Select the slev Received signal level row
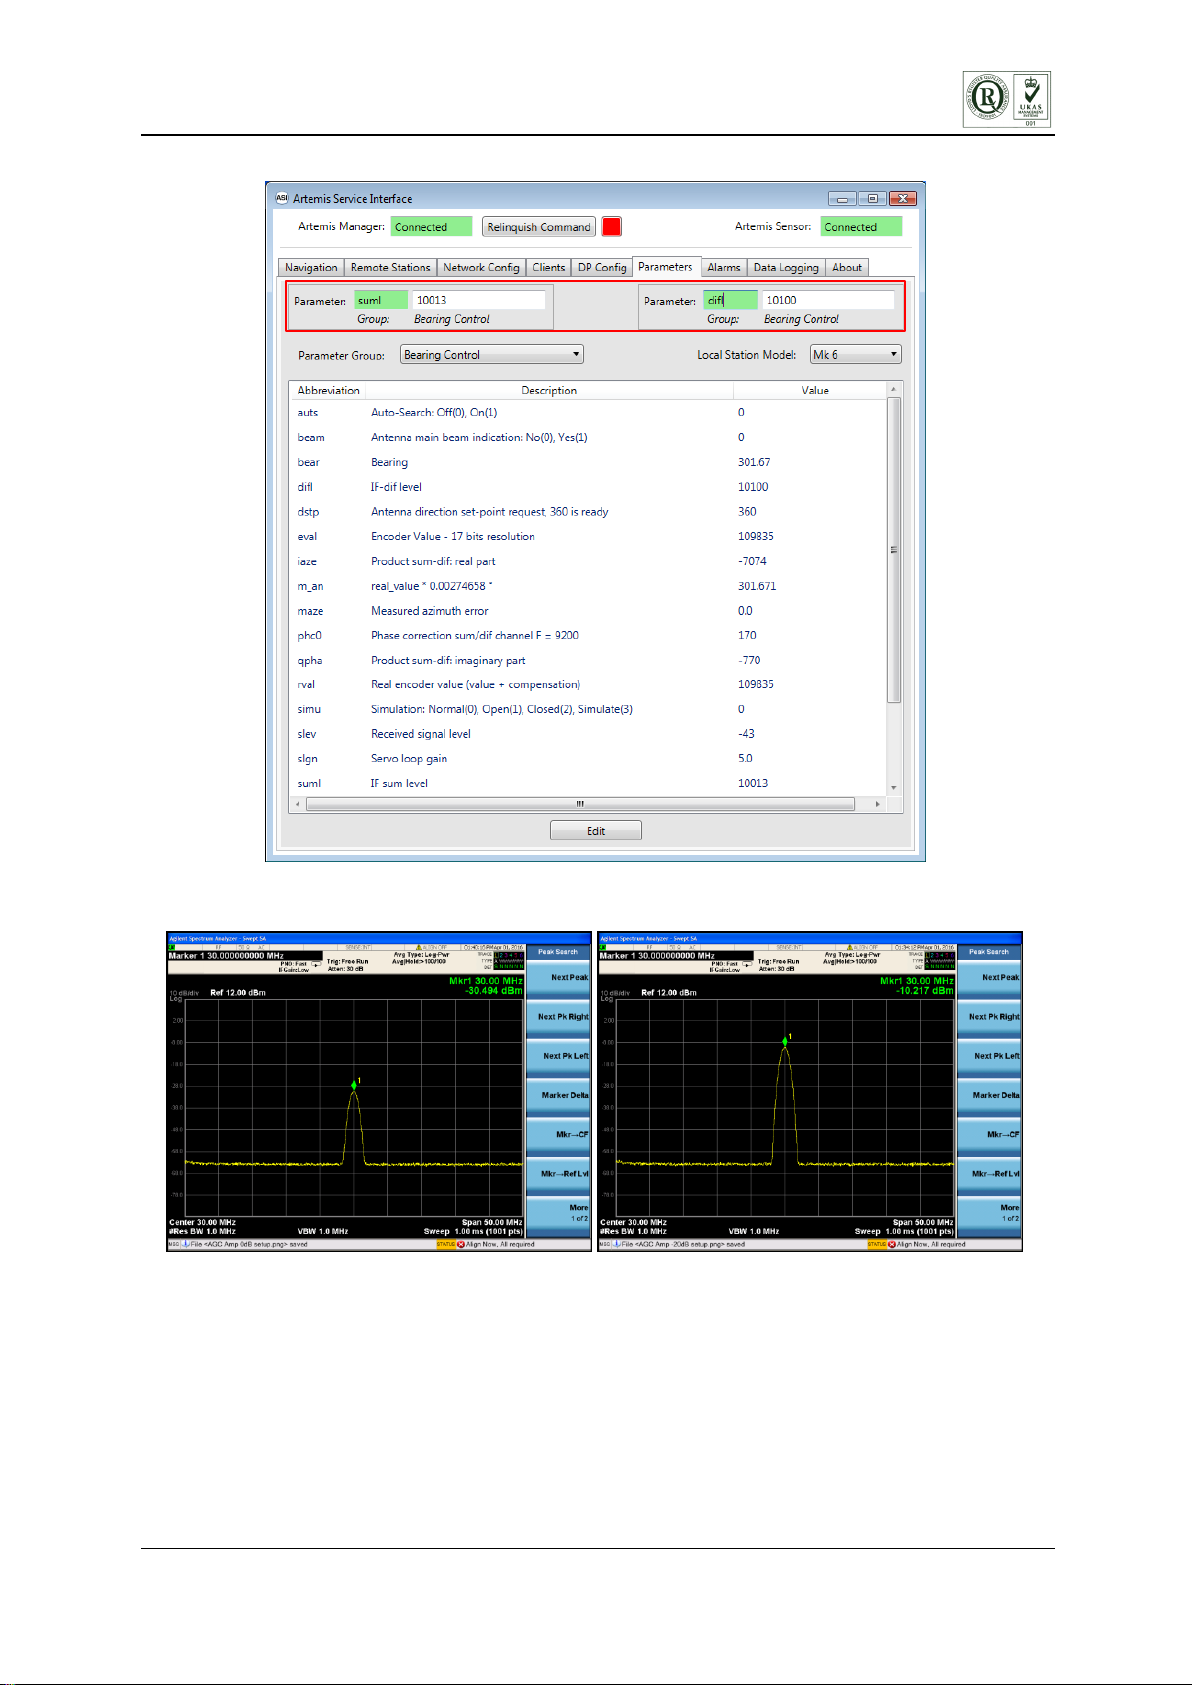The height and width of the screenshot is (1685, 1192). pyautogui.click(x=588, y=734)
